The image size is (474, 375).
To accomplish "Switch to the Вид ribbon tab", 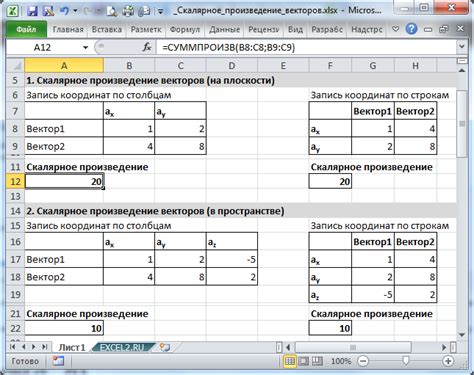I will click(295, 29).
